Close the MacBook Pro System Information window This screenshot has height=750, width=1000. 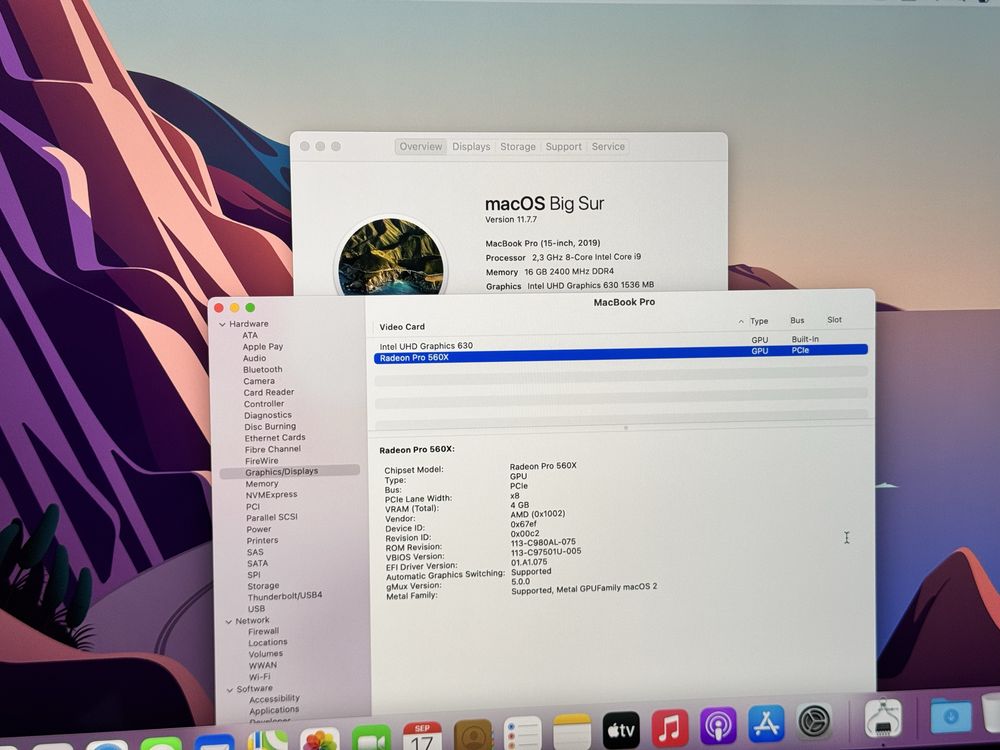(x=219, y=308)
